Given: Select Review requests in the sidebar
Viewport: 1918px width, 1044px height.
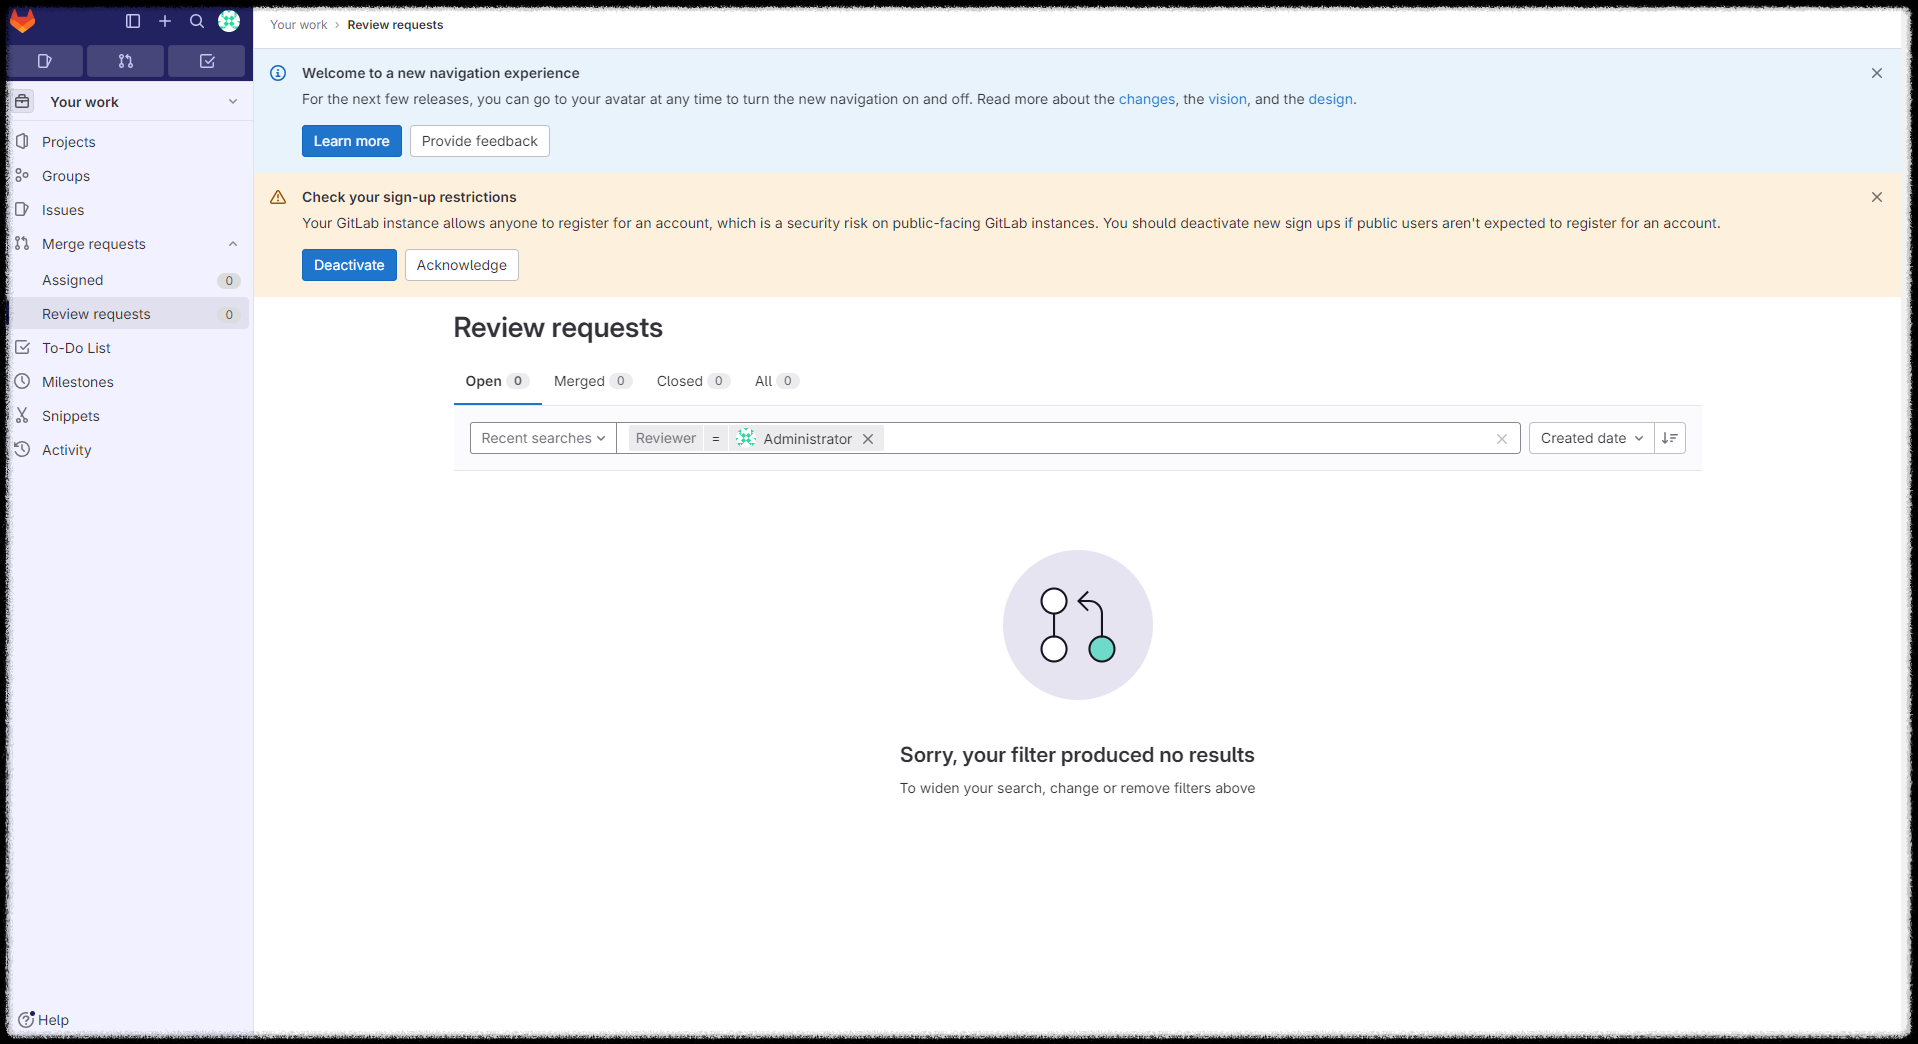Looking at the screenshot, I should coord(128,314).
